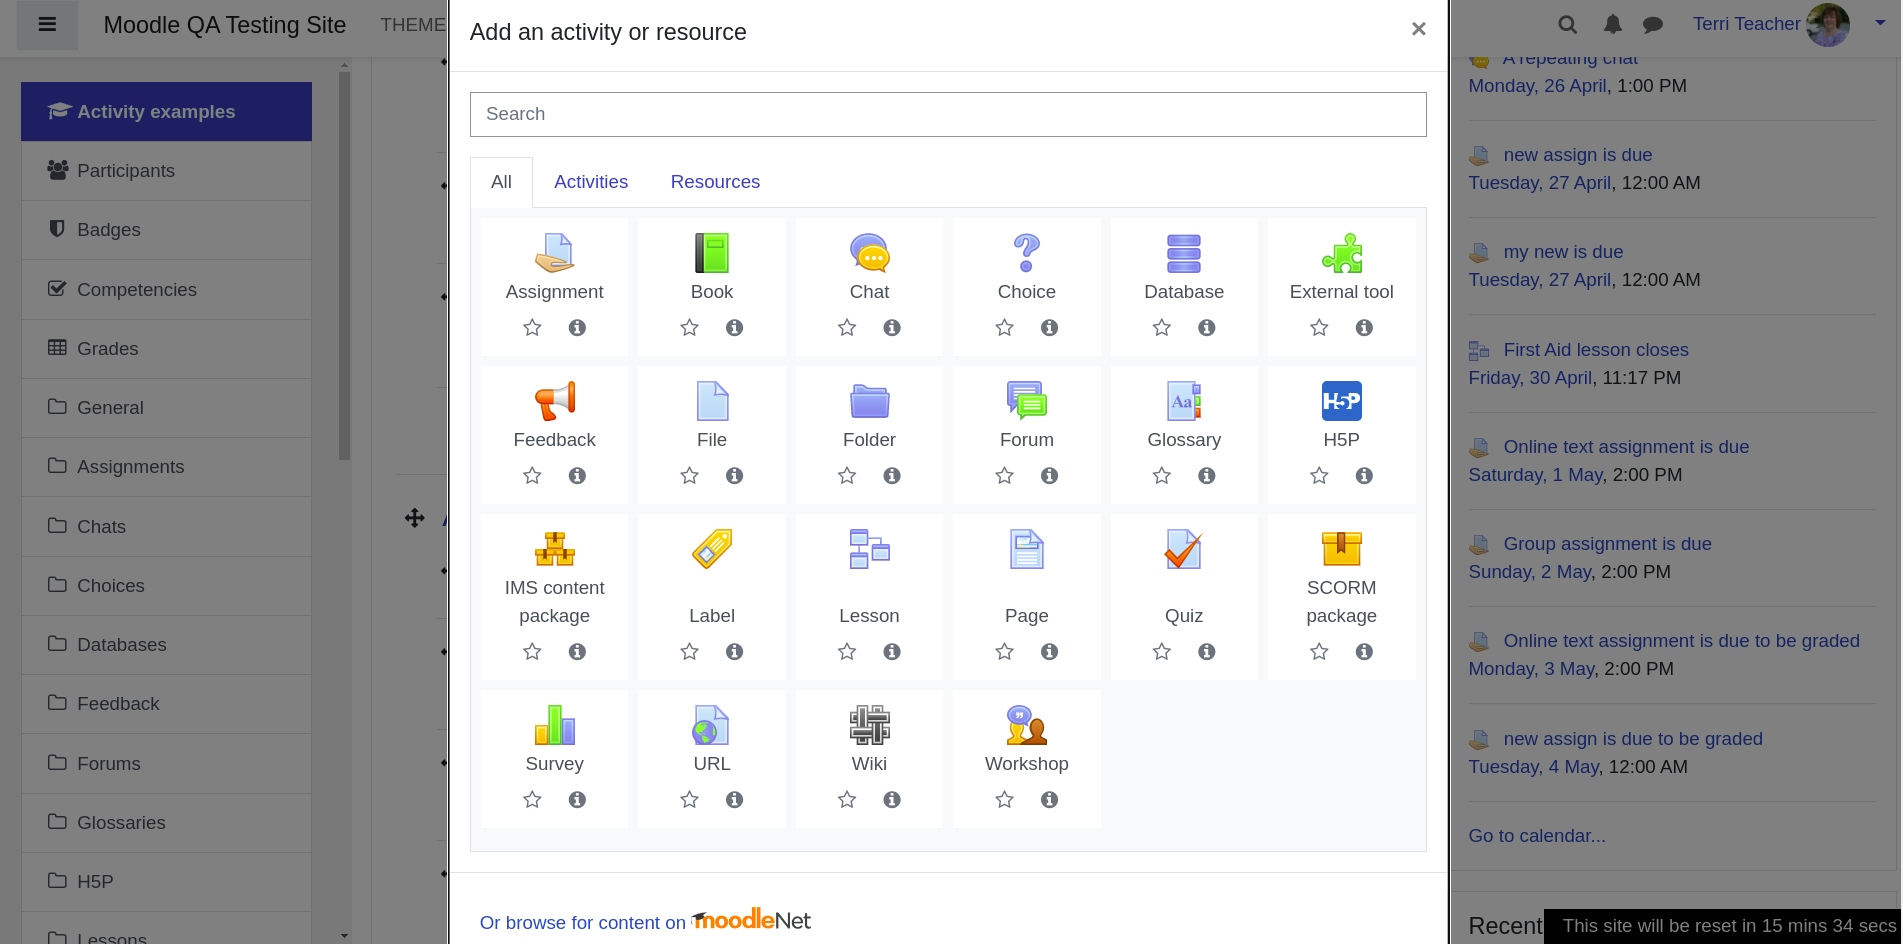Choose the Feedback megaphone icon
The height and width of the screenshot is (944, 1903).
click(x=554, y=401)
